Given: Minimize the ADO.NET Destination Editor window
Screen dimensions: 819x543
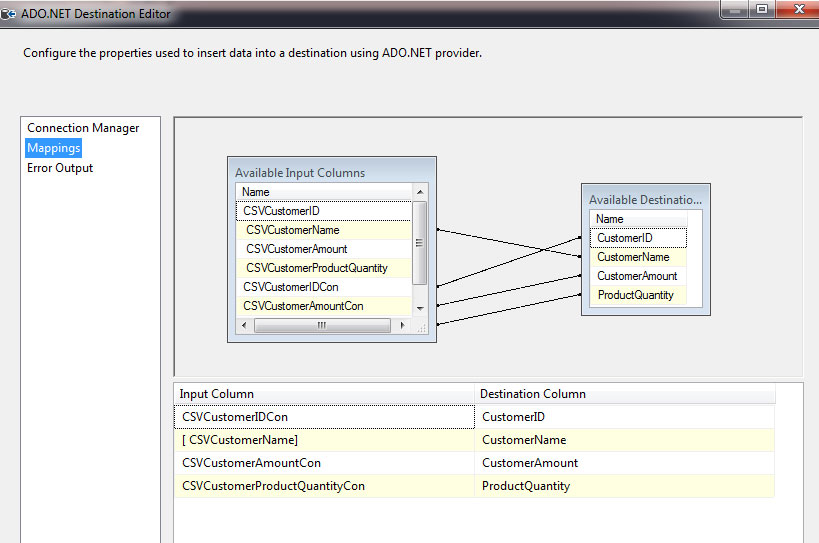Looking at the screenshot, I should tap(735, 10).
